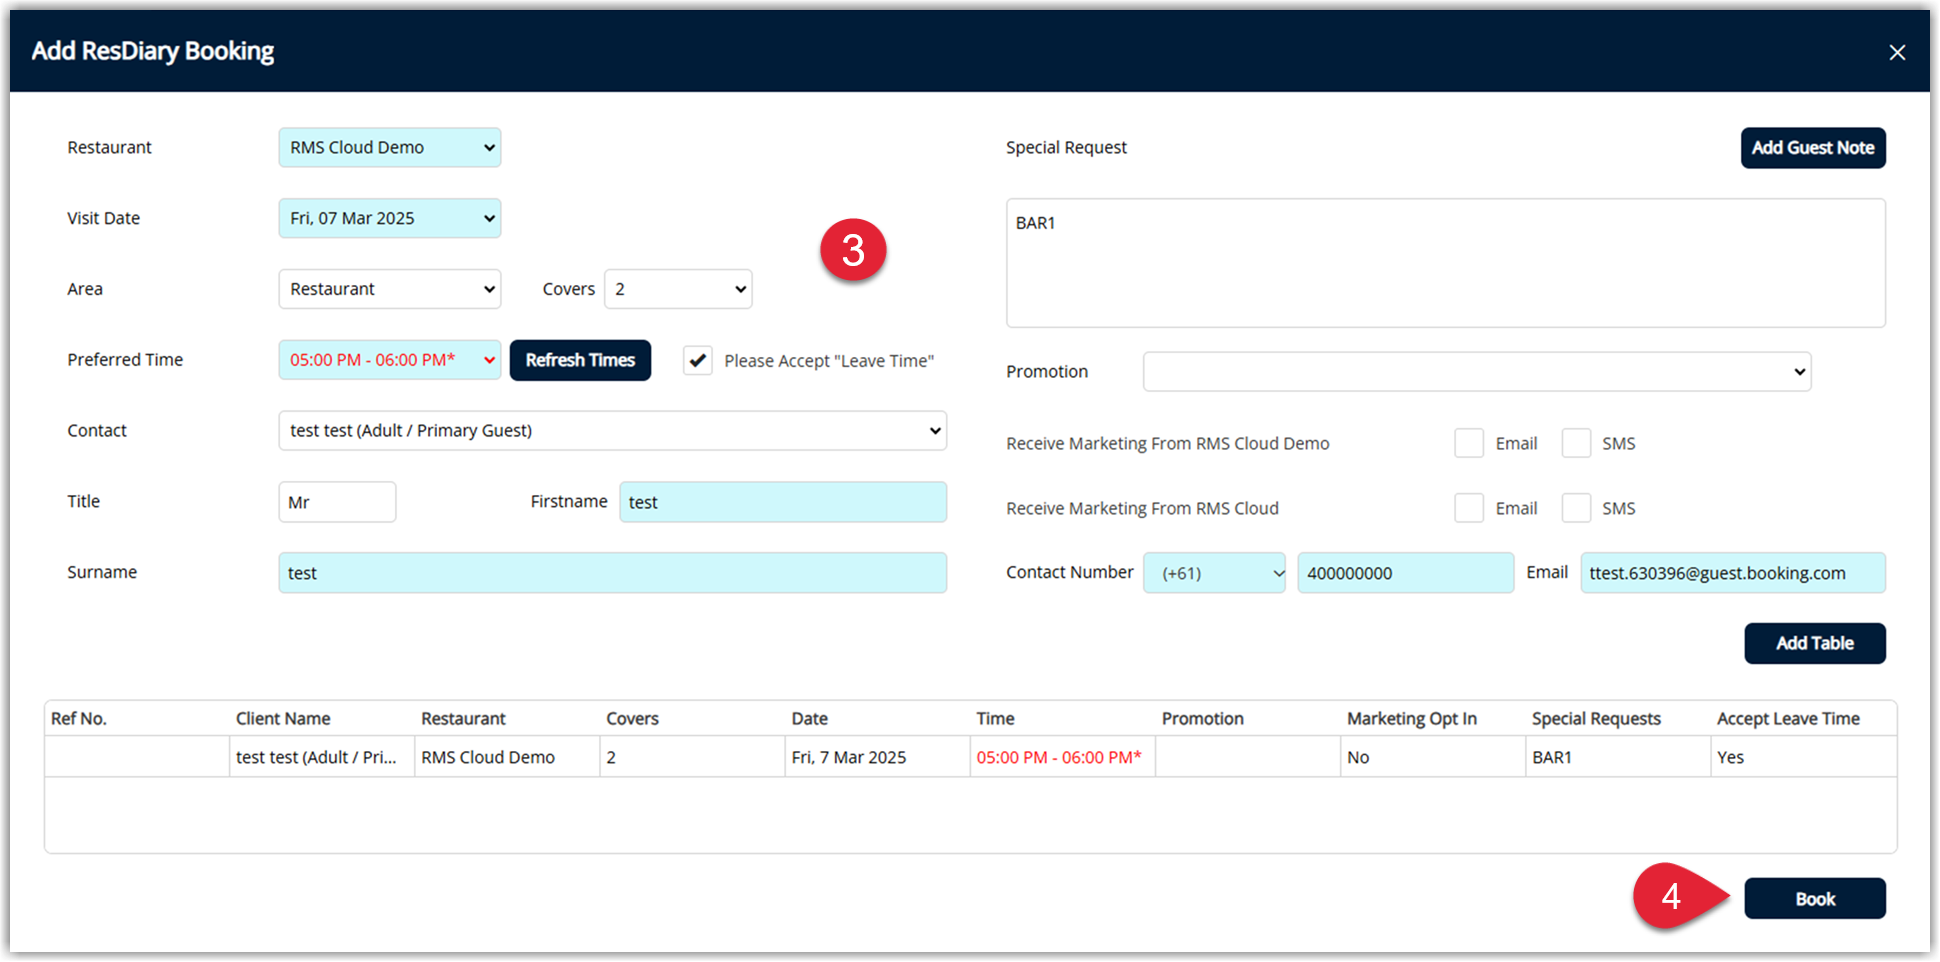Click the Book button
Screen dimensions: 1940x962
click(1815, 899)
